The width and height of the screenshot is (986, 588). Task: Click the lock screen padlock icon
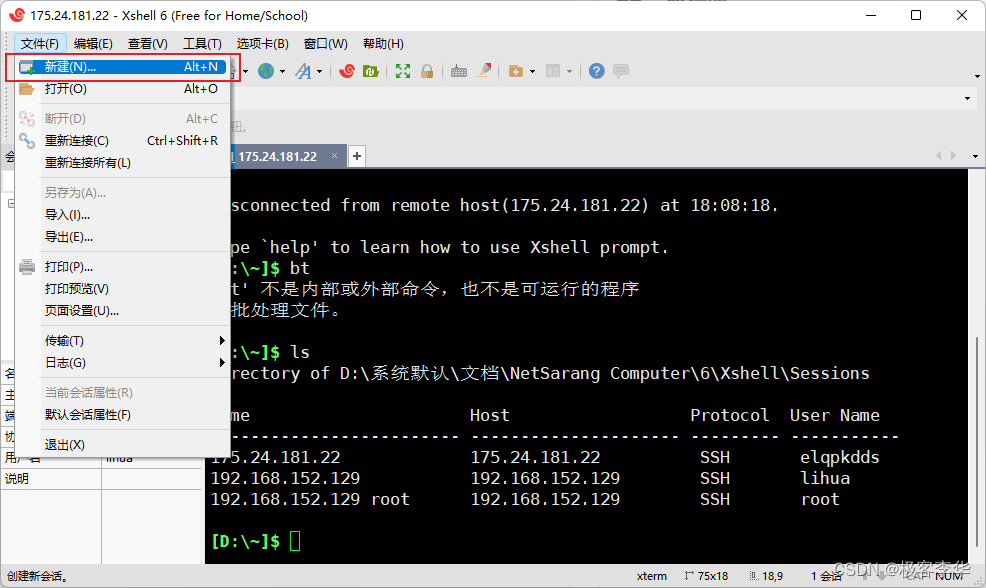click(427, 71)
